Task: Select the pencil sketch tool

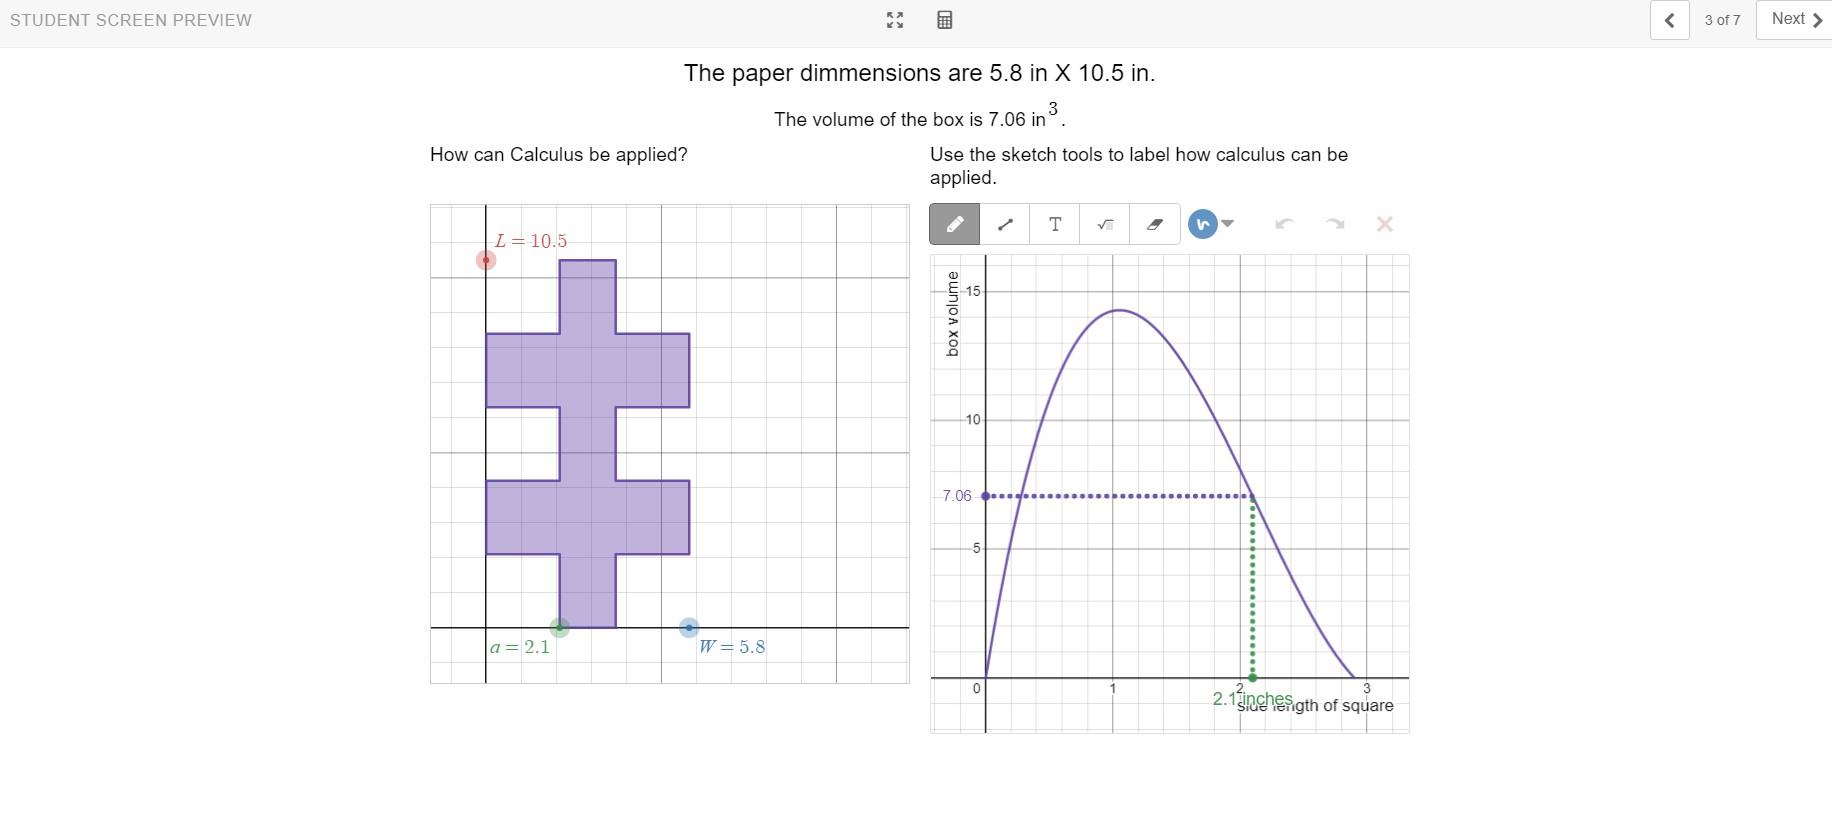Action: (x=955, y=224)
